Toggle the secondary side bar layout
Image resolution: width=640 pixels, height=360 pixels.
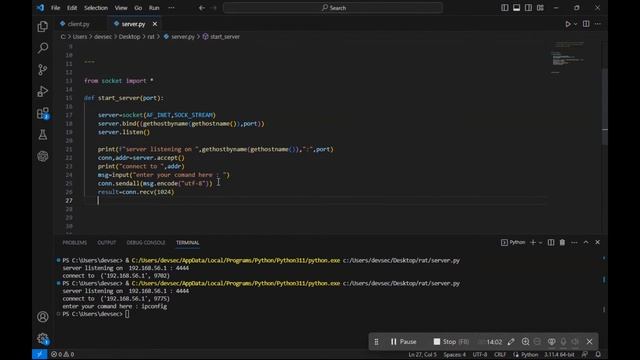529,8
